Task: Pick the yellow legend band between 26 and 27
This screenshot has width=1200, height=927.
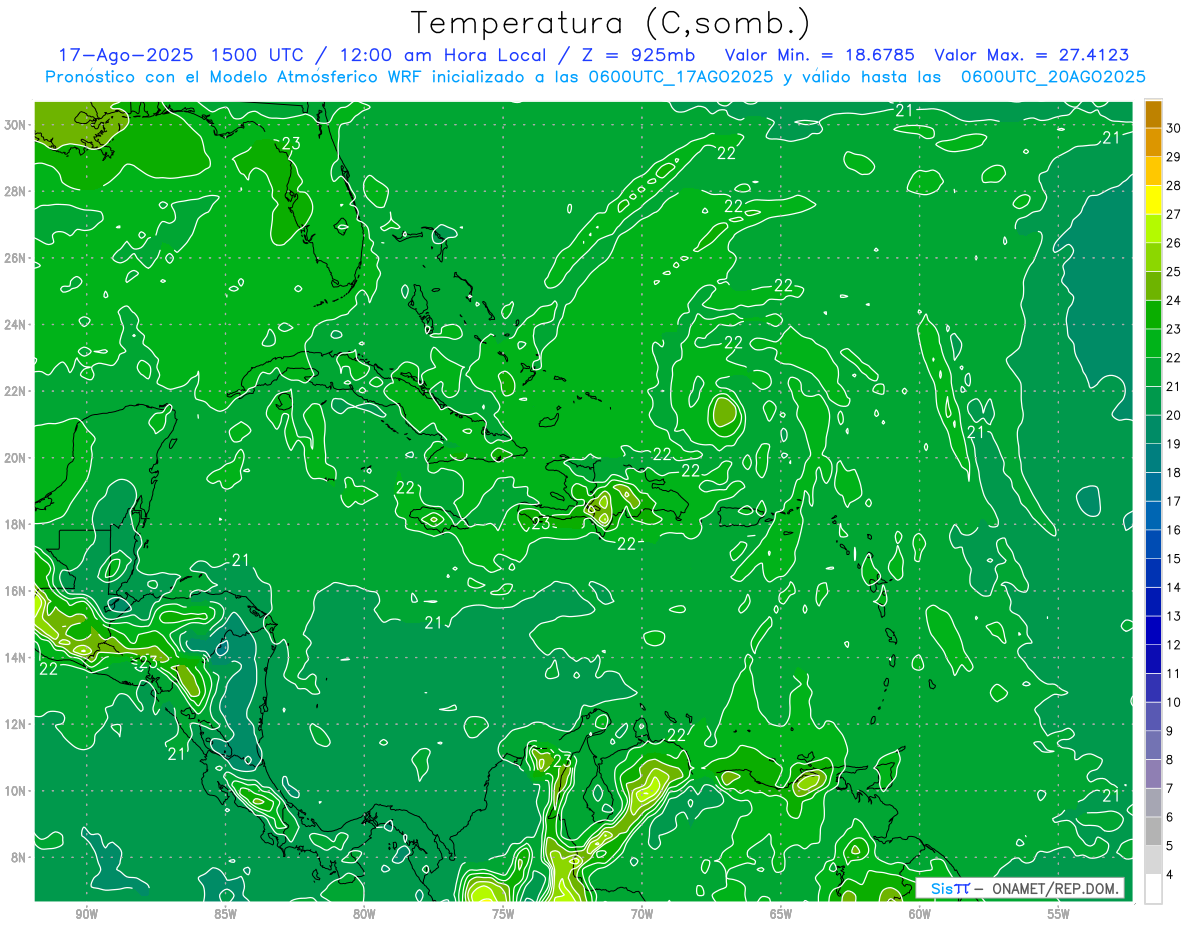Action: (x=1154, y=228)
